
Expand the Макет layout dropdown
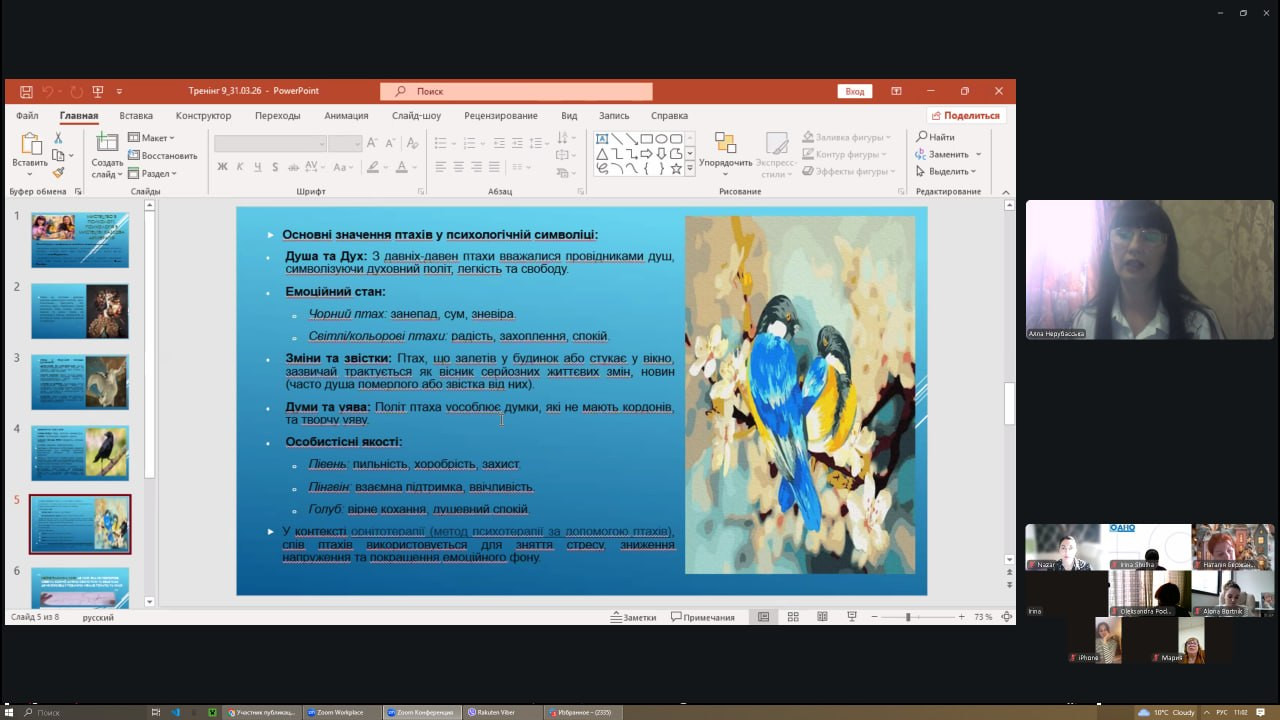tap(152, 138)
